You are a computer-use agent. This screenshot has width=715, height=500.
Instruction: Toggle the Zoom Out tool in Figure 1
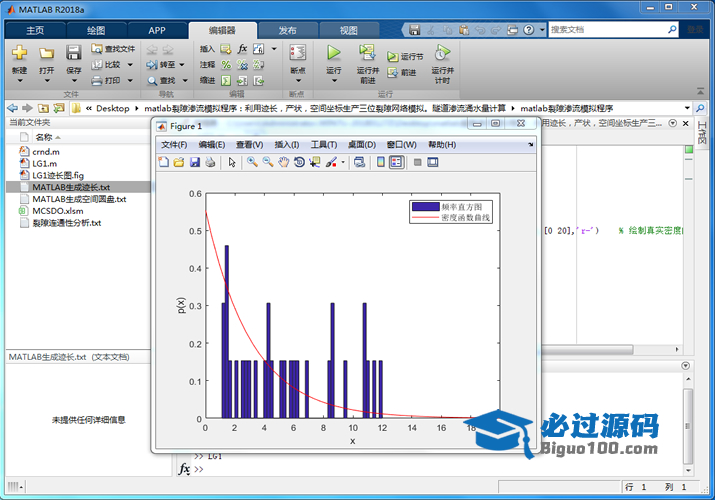pos(268,162)
